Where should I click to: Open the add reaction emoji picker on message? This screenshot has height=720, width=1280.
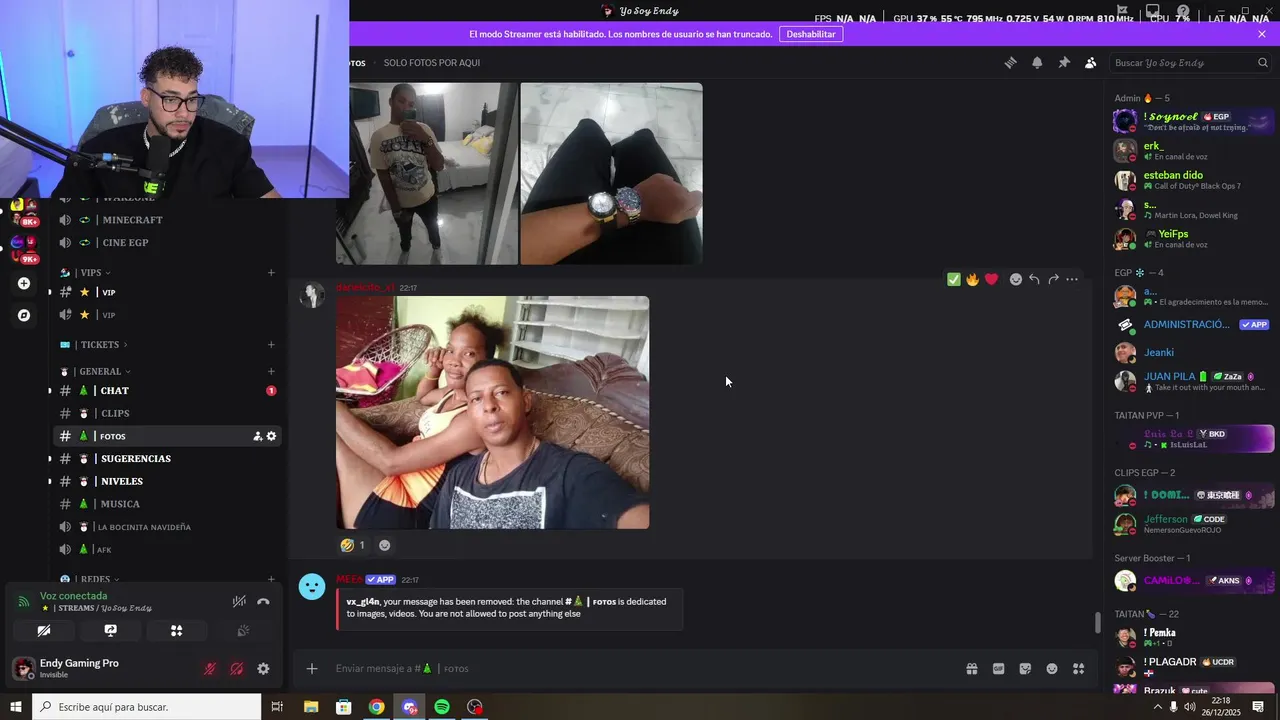click(x=1016, y=279)
